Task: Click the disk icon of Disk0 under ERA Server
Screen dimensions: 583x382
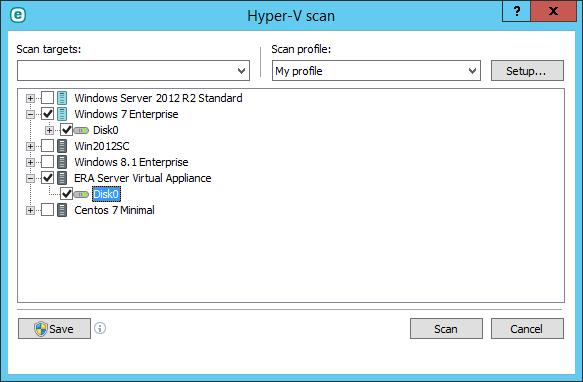Action: pyautogui.click(x=81, y=194)
